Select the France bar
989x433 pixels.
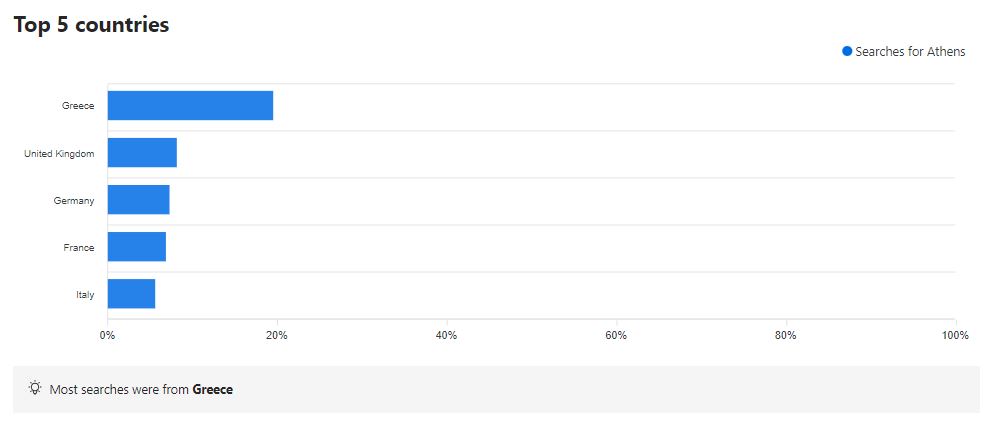click(x=136, y=247)
